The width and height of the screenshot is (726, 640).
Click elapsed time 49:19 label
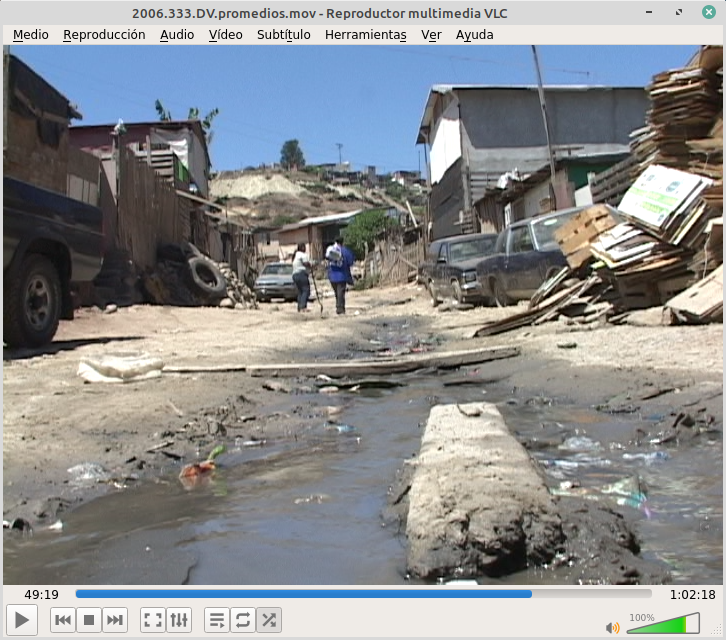tap(42, 595)
